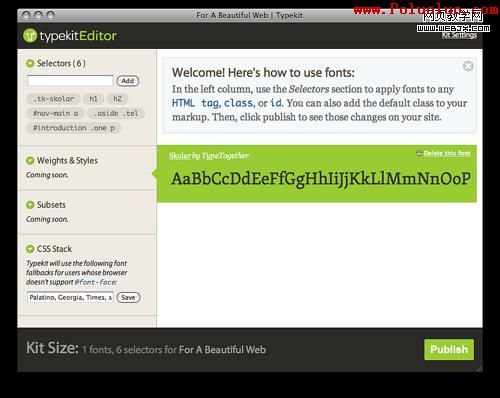The height and width of the screenshot is (398, 500).
Task: Click the Weights & Styles heading
Action: point(67,161)
